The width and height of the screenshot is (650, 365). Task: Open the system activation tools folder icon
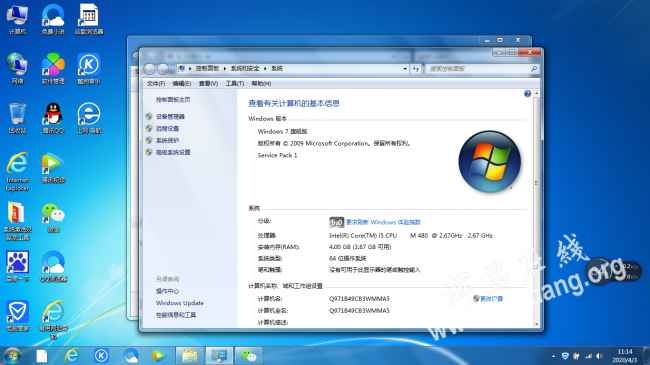tap(17, 221)
